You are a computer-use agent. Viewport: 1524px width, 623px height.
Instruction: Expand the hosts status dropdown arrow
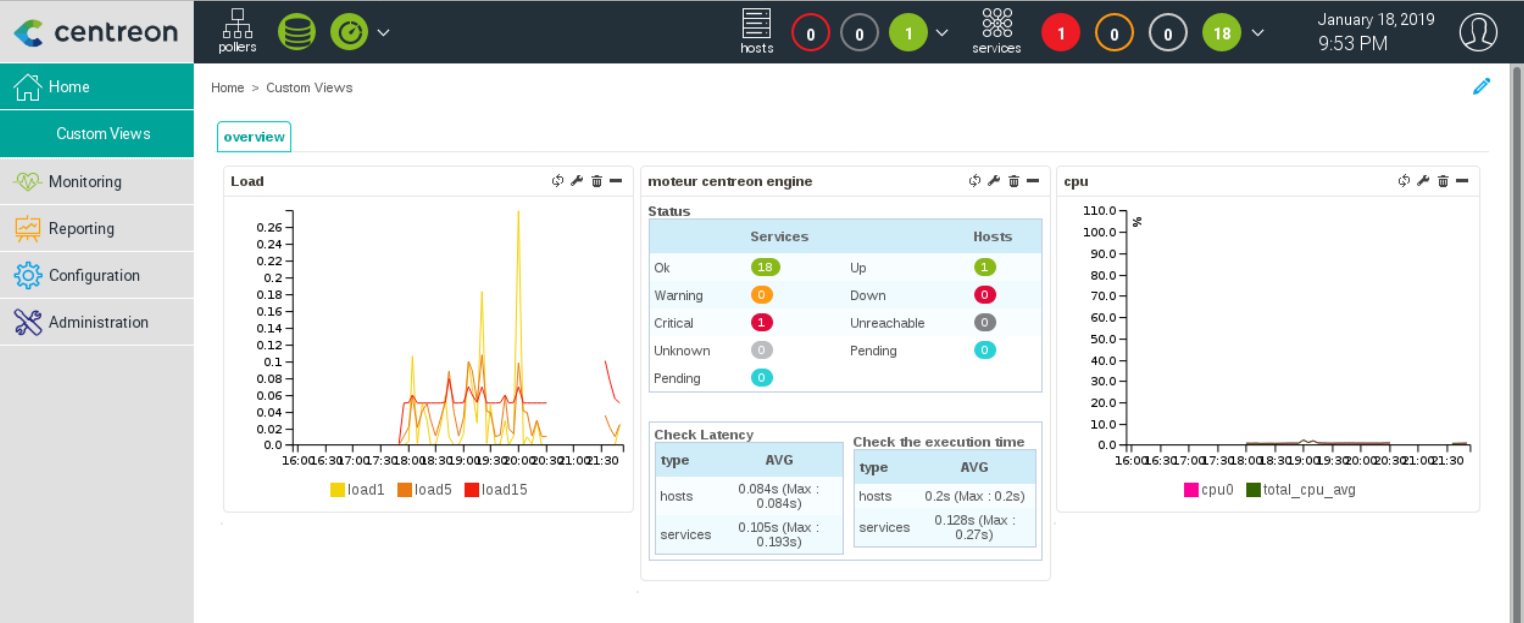[942, 33]
